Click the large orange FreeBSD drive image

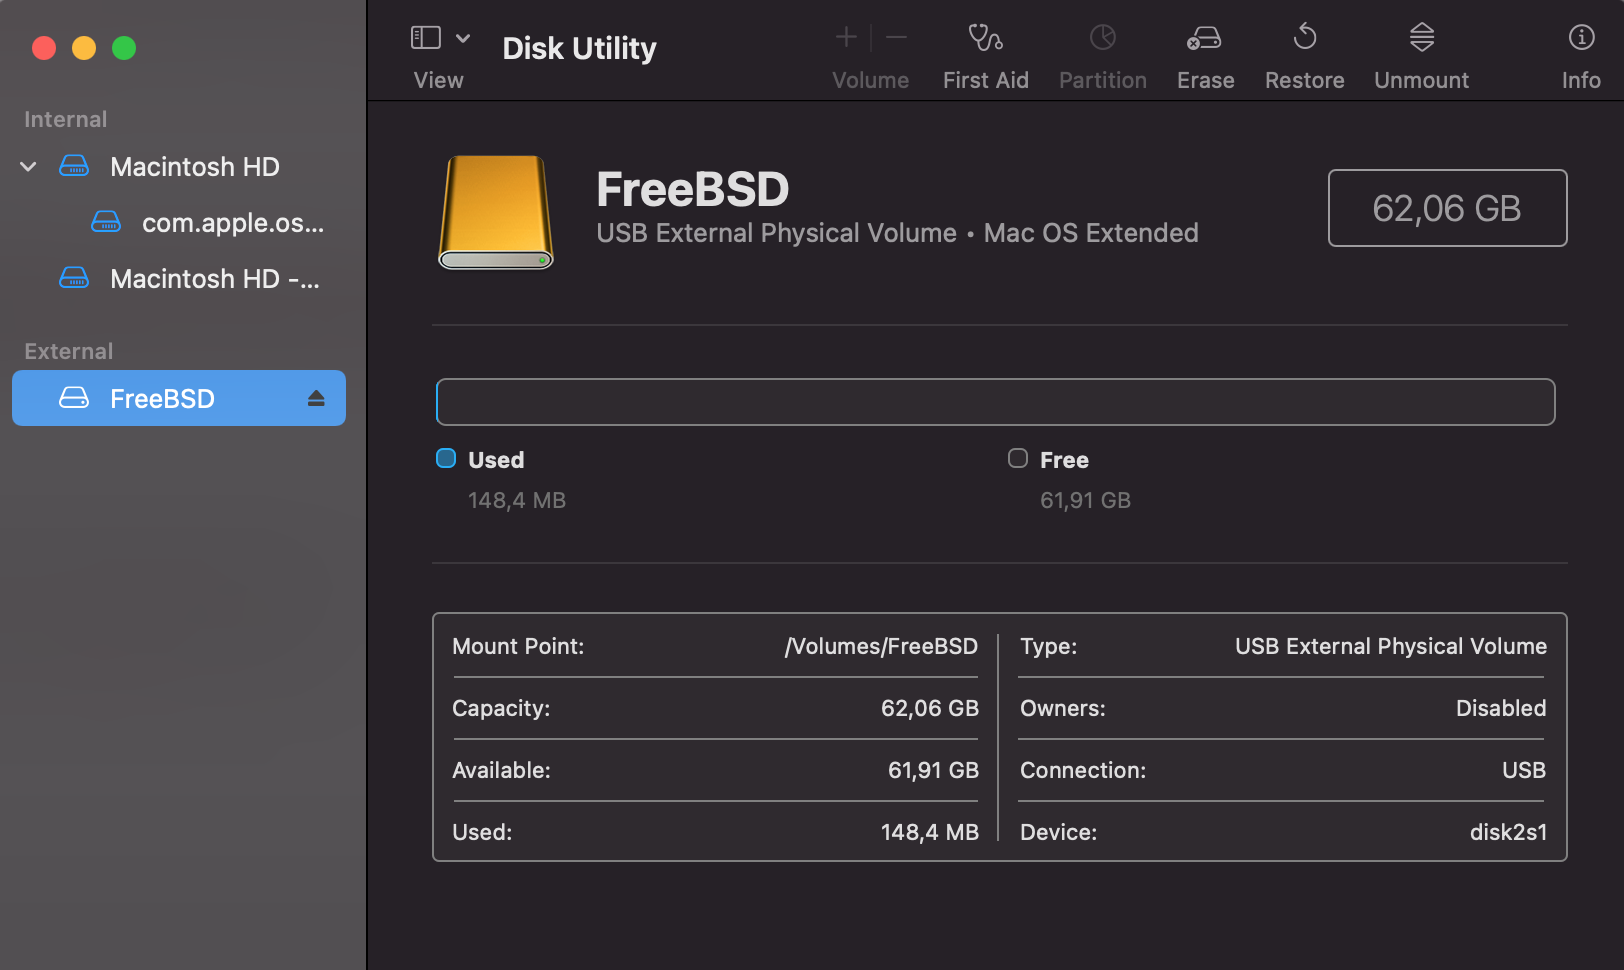(x=496, y=212)
